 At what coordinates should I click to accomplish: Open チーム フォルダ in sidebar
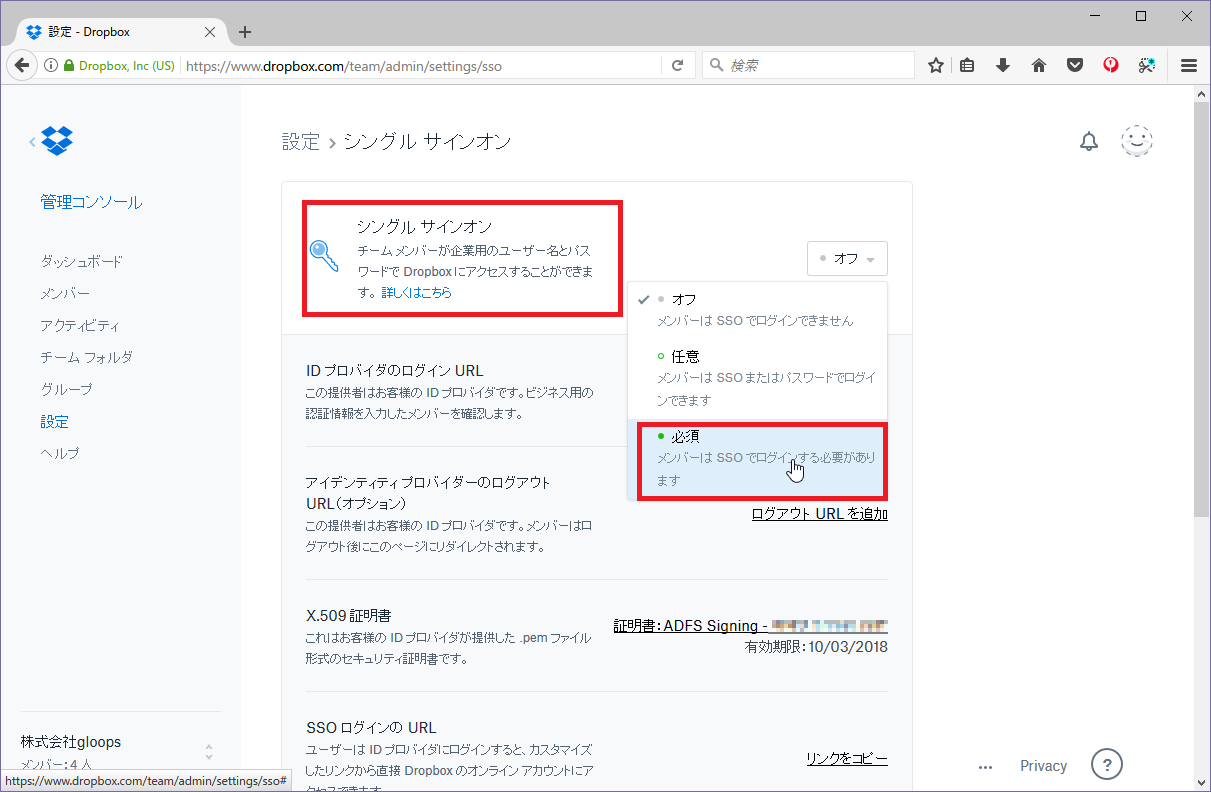(87, 357)
